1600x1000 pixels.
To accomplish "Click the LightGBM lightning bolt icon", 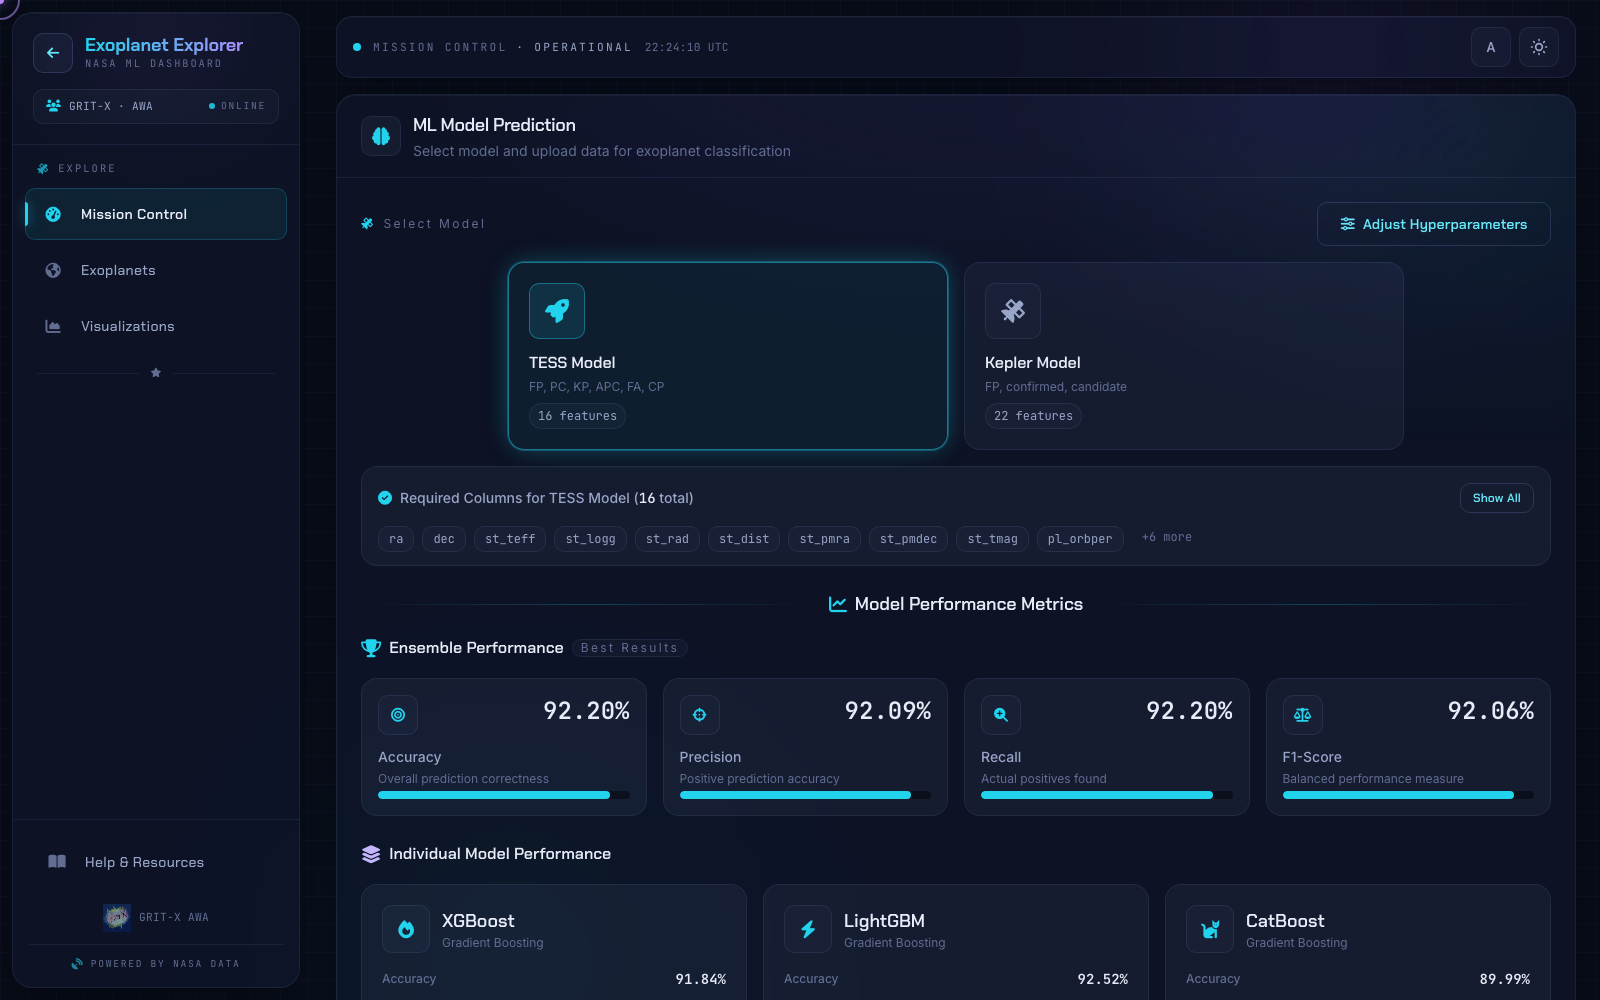I will tap(808, 929).
